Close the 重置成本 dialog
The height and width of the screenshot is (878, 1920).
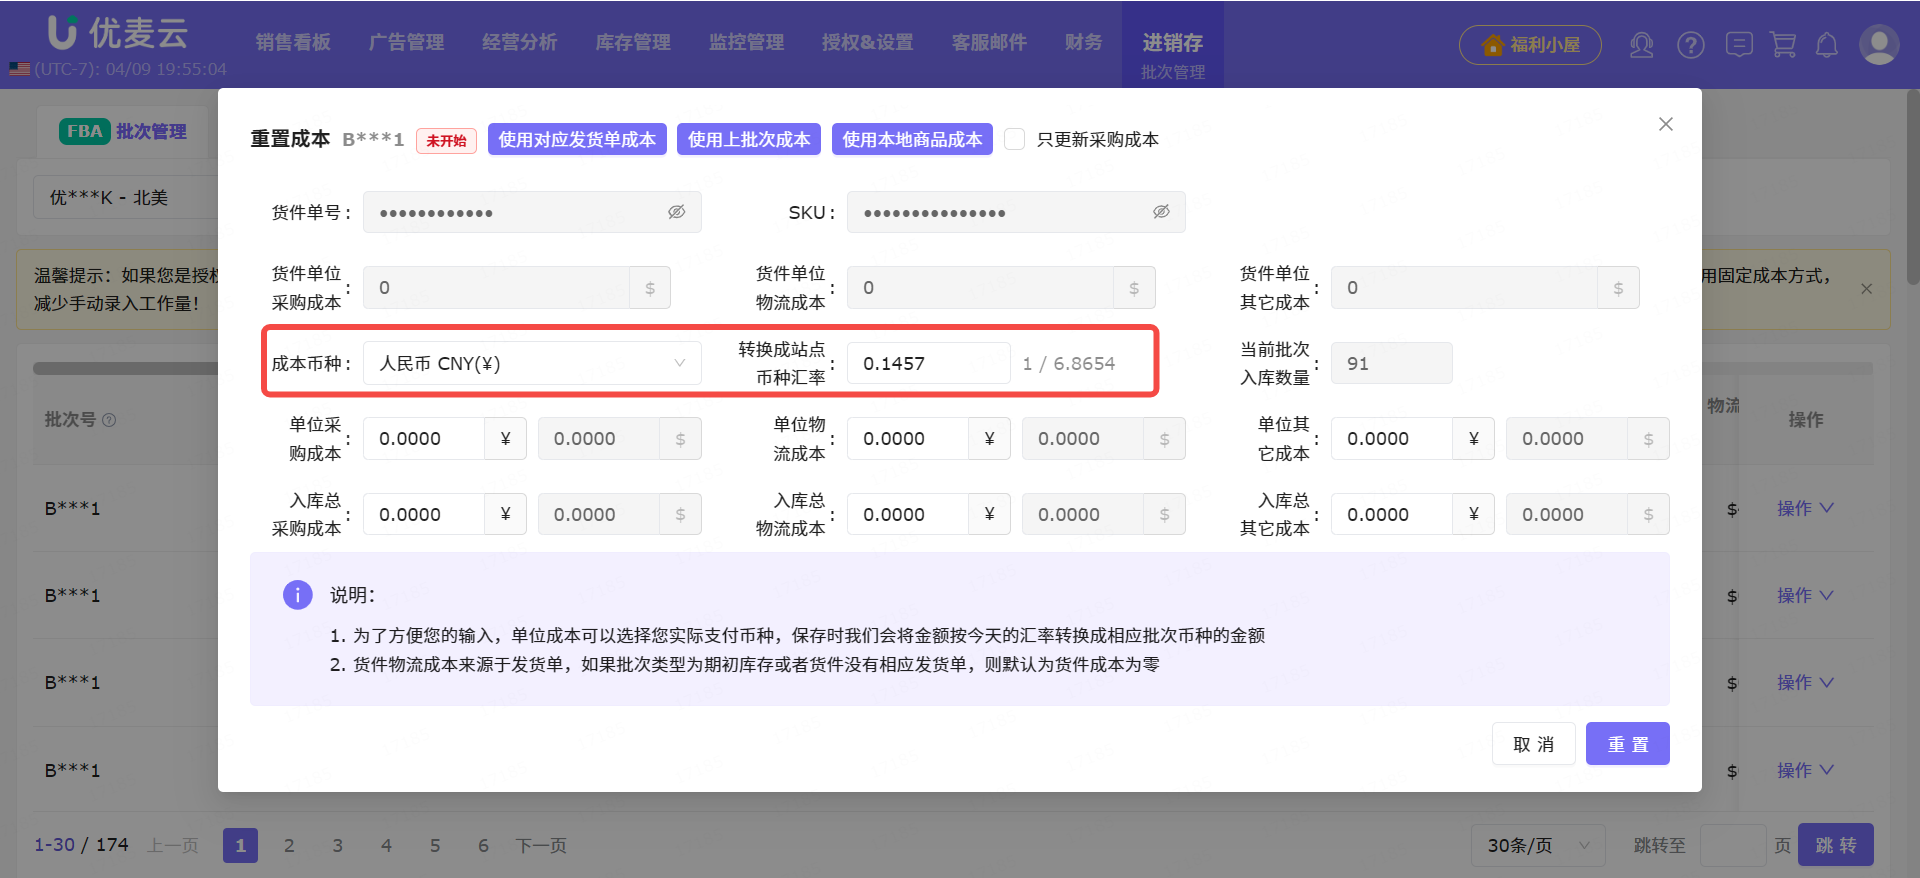pyautogui.click(x=1665, y=124)
